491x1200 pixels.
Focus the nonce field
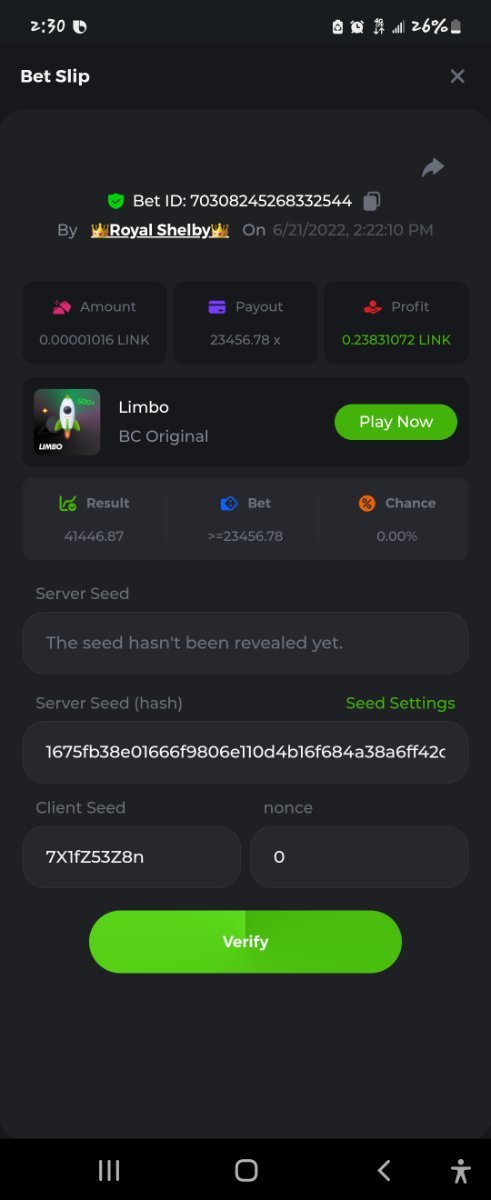(359, 857)
